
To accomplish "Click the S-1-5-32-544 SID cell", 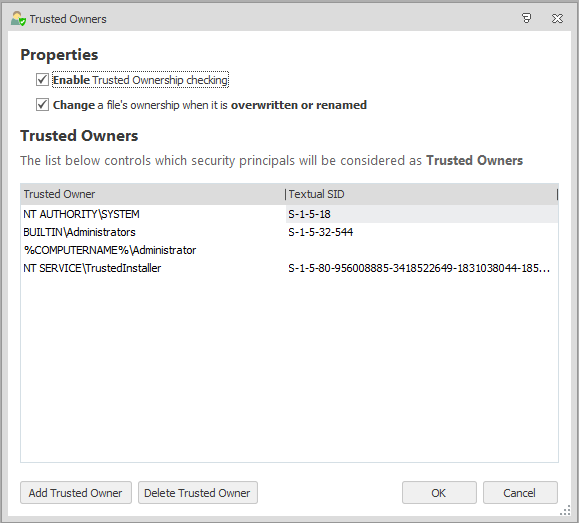I will pos(320,232).
